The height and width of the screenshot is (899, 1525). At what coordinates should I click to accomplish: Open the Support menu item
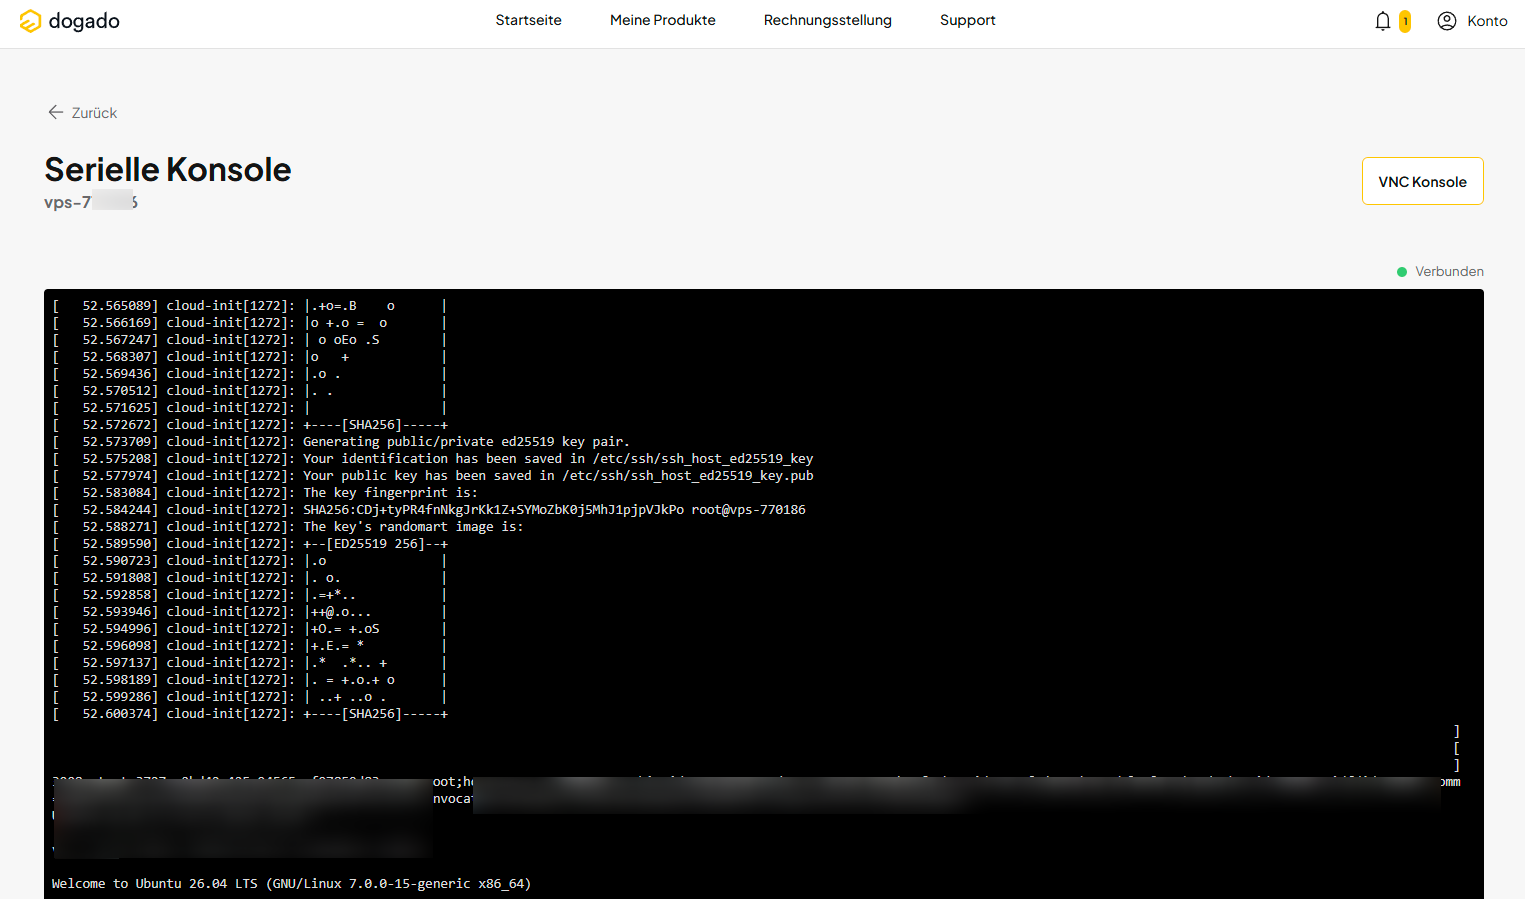tap(968, 20)
